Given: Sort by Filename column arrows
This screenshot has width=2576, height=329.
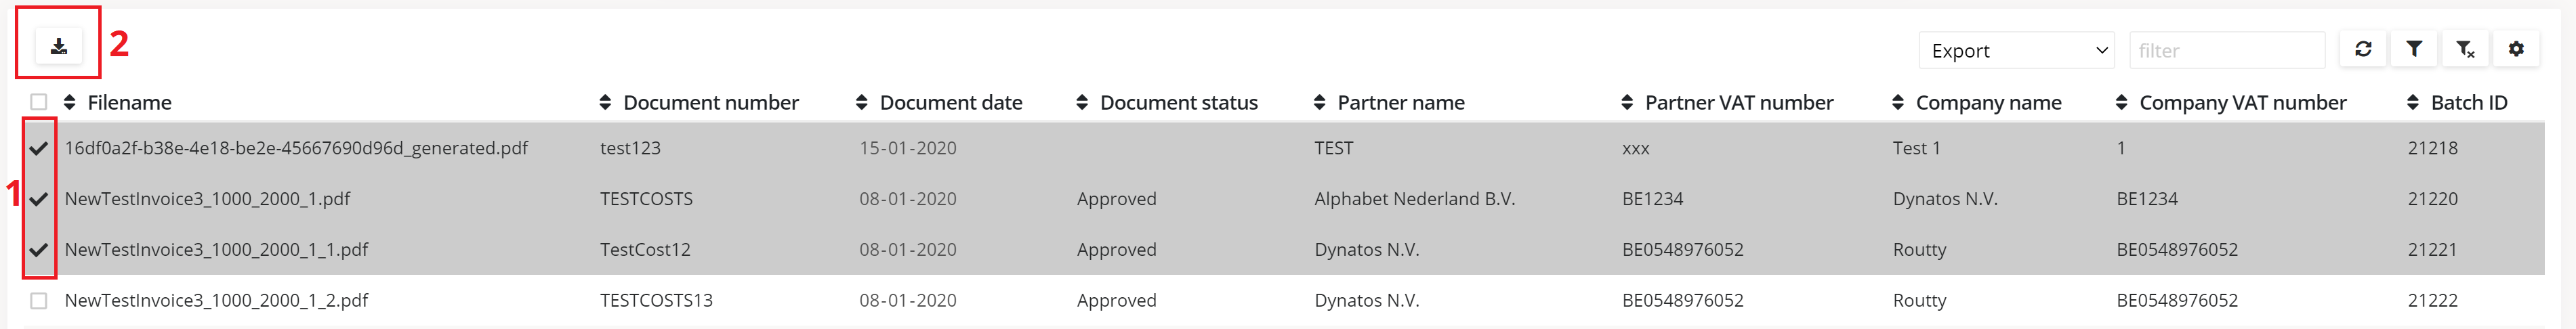Looking at the screenshot, I should 70,102.
